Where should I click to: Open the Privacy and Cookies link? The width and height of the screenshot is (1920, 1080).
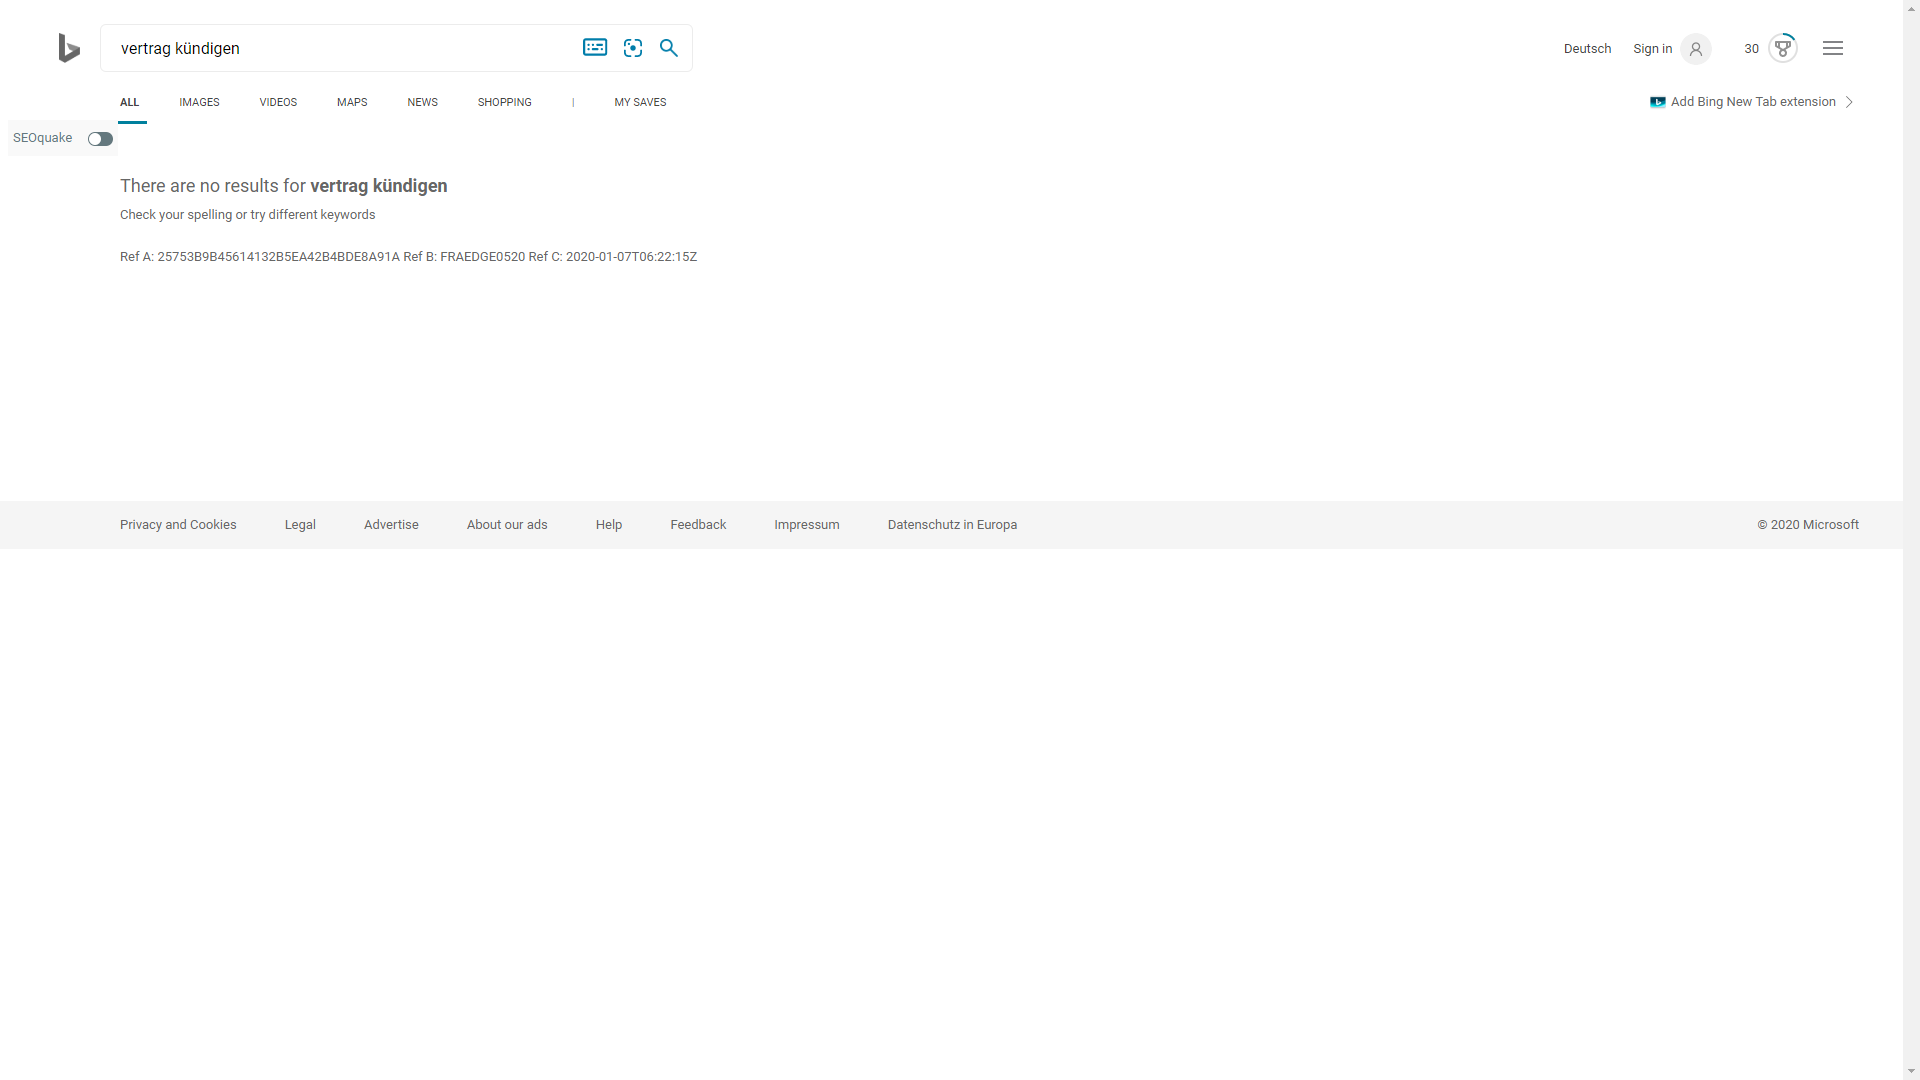(178, 525)
